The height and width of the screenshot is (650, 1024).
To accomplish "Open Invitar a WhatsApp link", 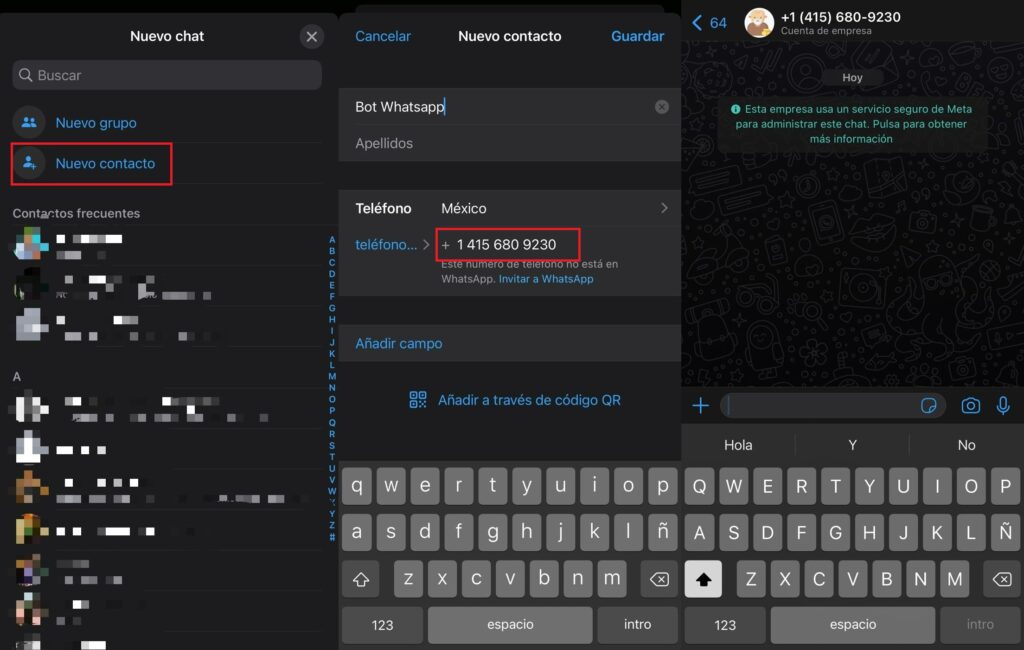I will click(546, 279).
